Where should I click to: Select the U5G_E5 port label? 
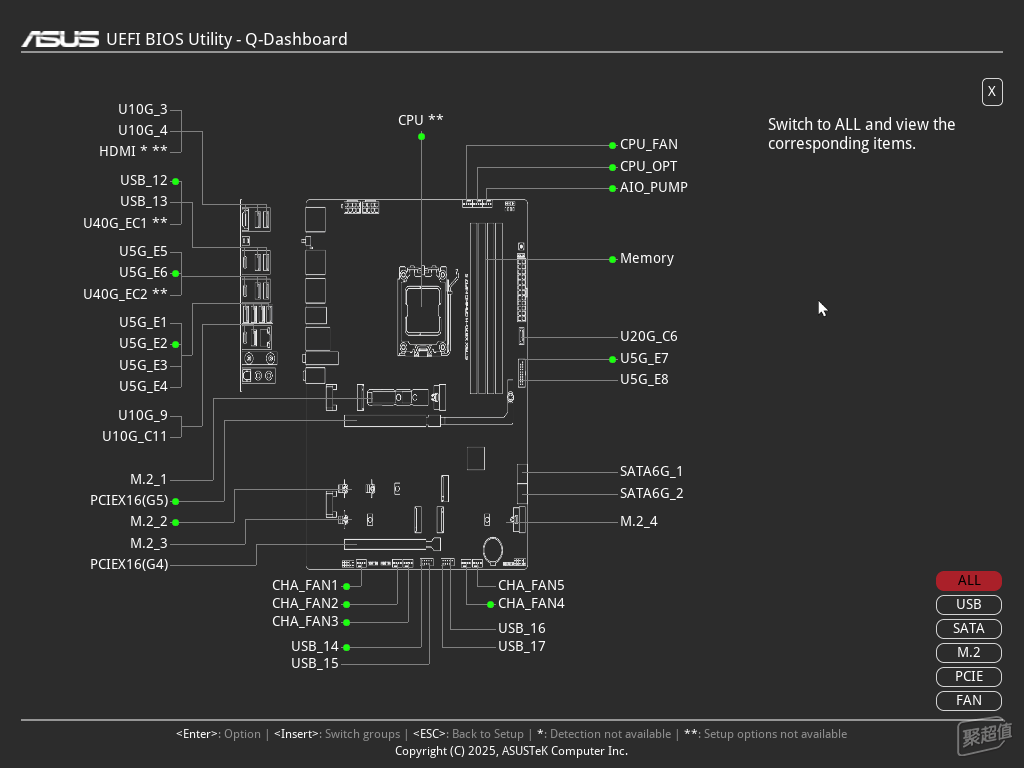click(143, 251)
